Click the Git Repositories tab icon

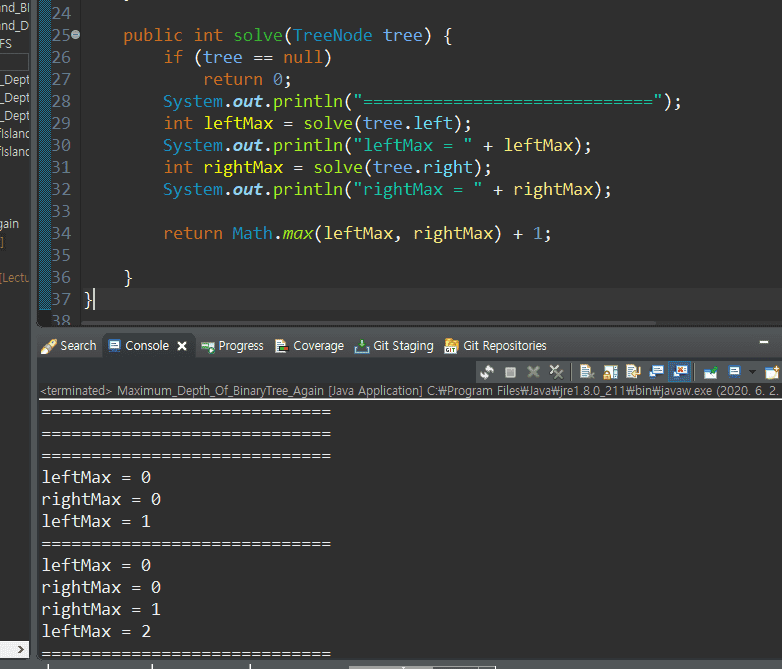coord(451,346)
